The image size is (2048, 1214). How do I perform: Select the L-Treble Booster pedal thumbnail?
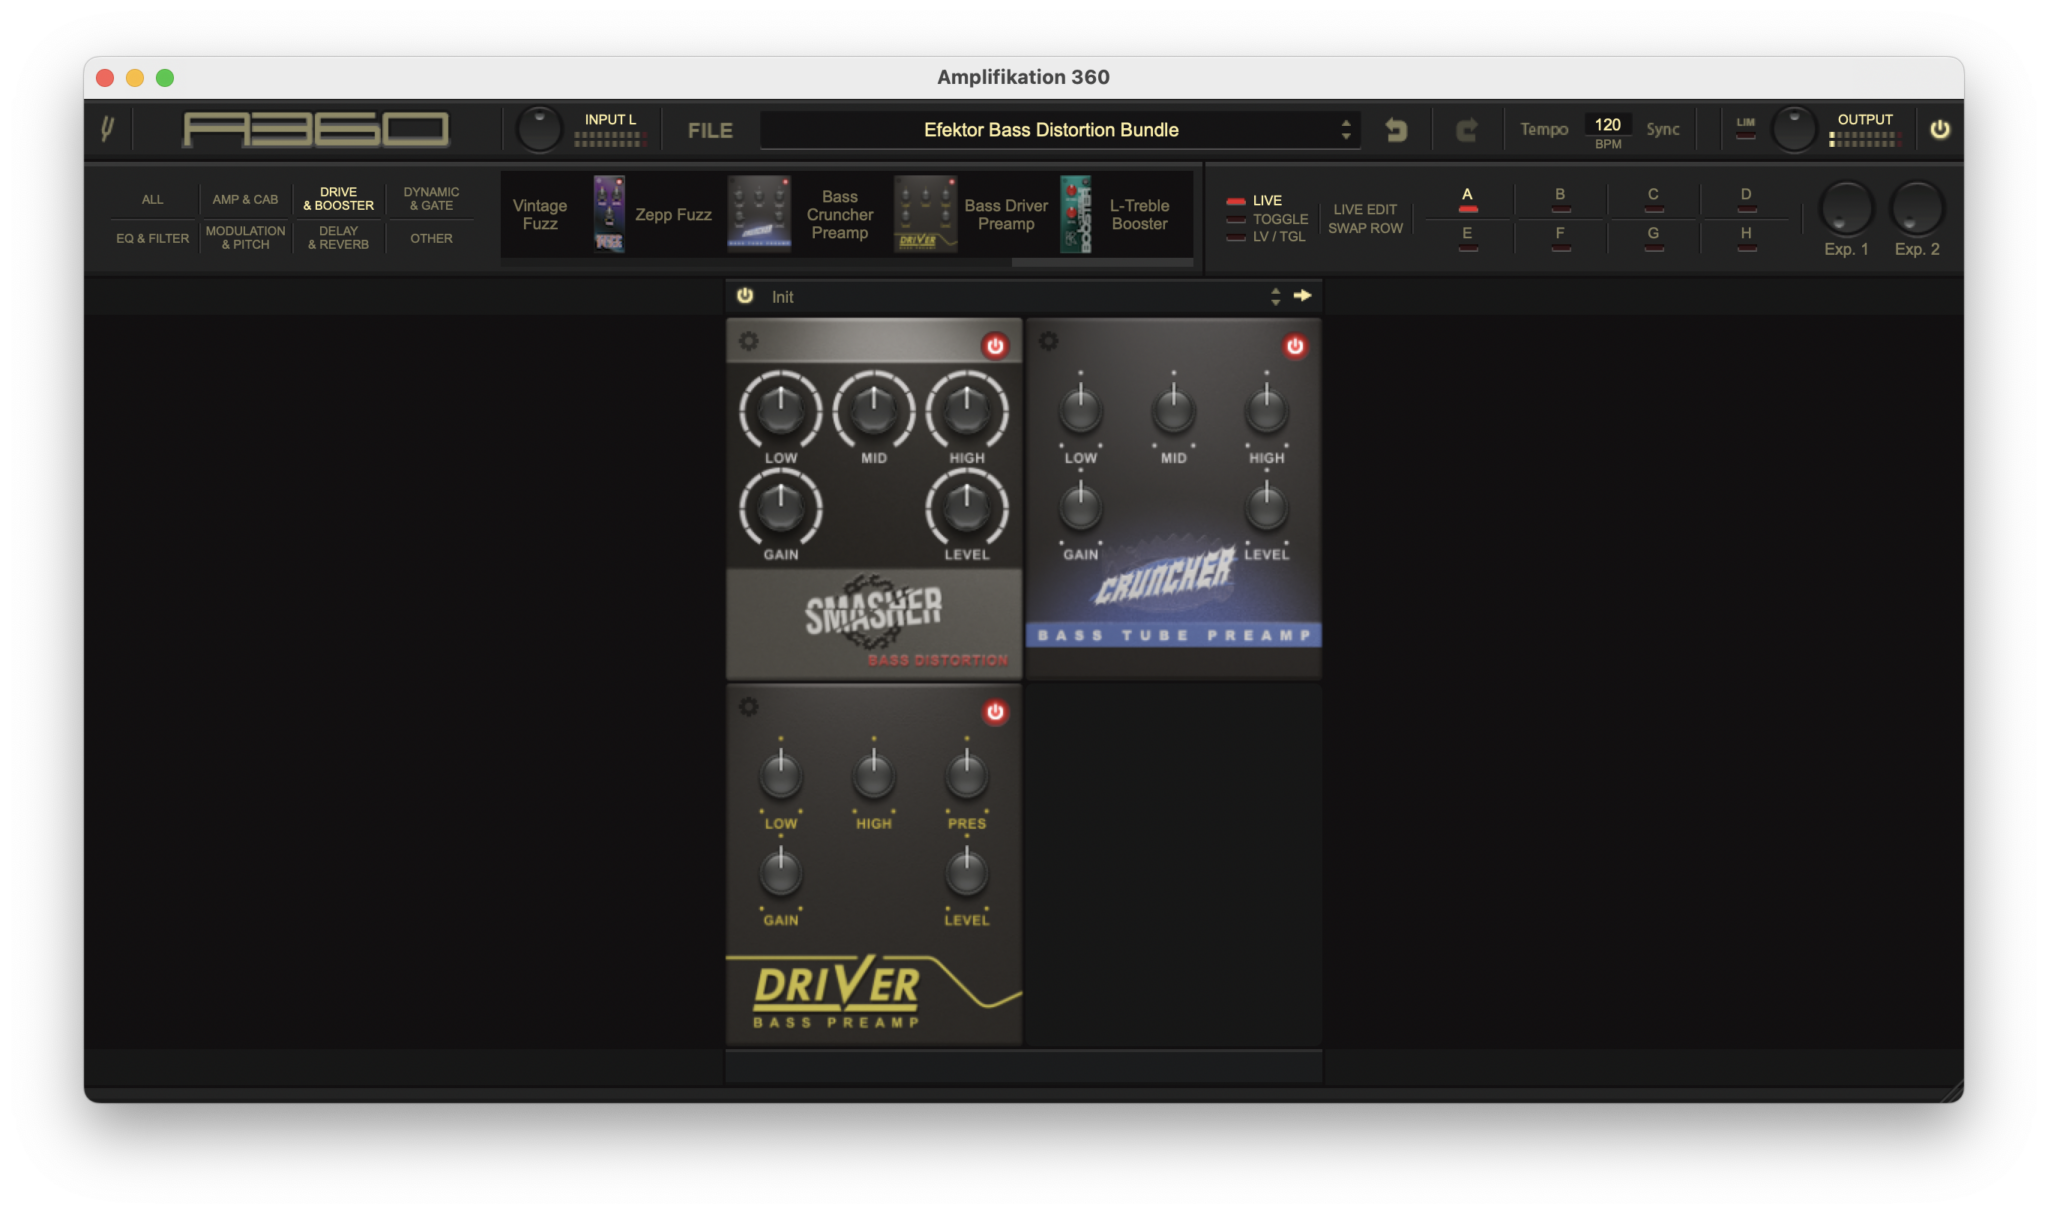click(1077, 212)
